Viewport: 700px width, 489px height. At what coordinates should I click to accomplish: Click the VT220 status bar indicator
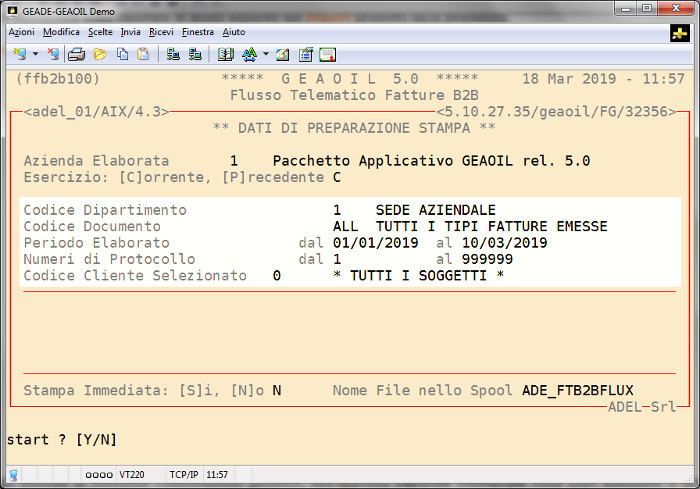coord(132,474)
